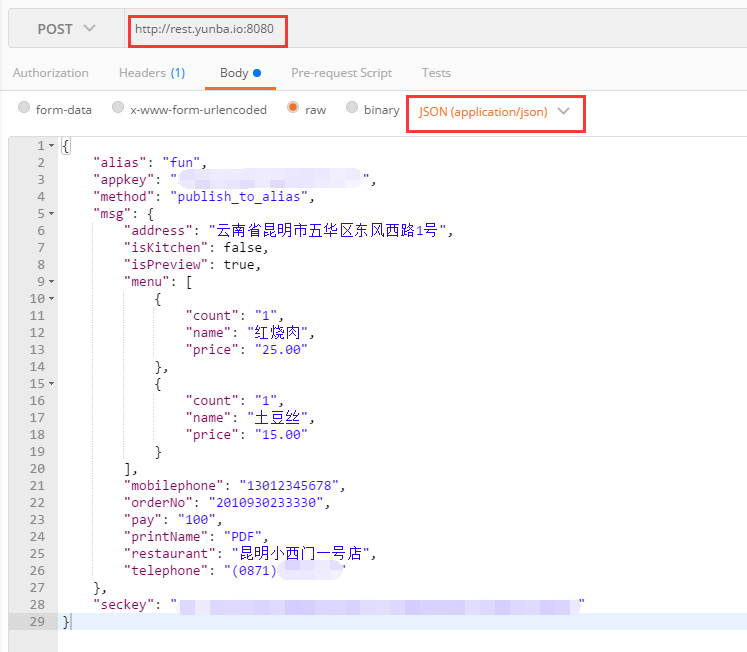Switch to the Authorization tab
This screenshot has width=747, height=652.
pos(50,73)
